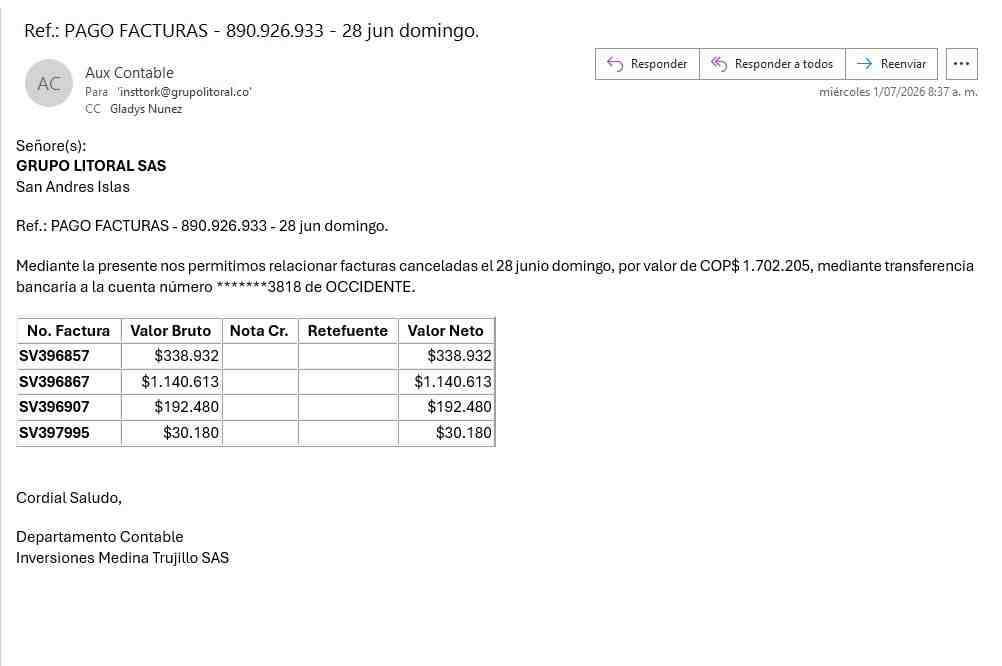The width and height of the screenshot is (1002, 666).
Task: Click invoice SV396907 in the table
Action: click(54, 407)
